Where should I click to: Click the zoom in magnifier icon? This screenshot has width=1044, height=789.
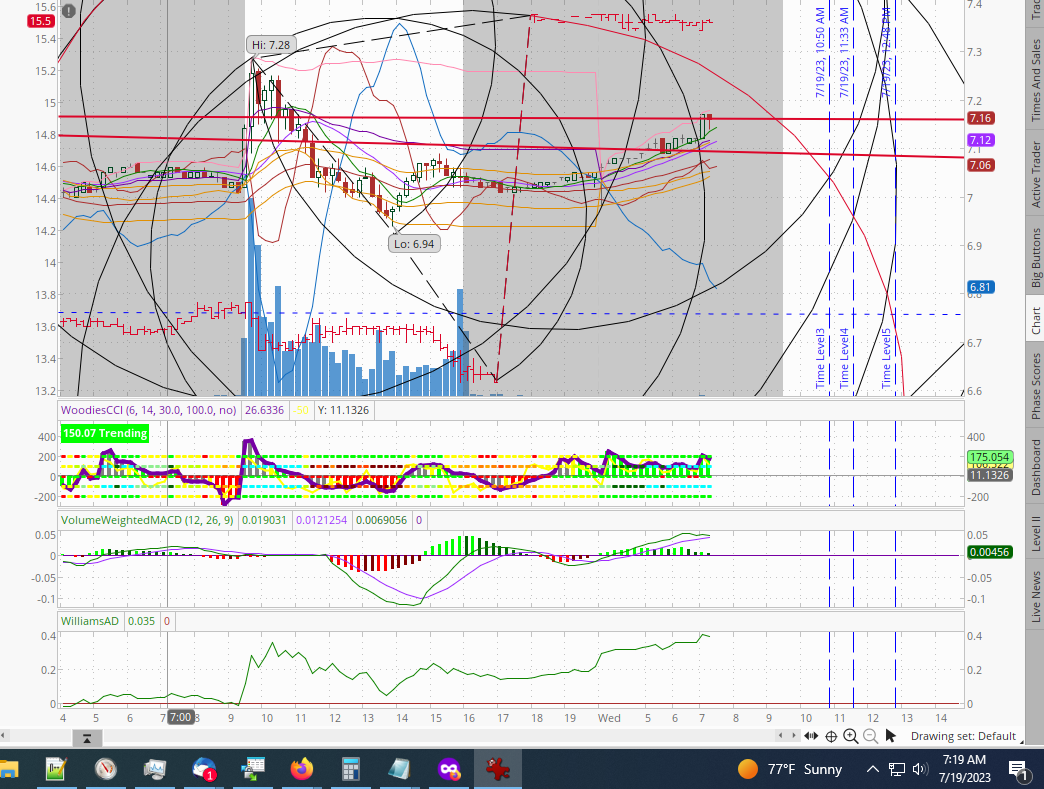coord(850,736)
